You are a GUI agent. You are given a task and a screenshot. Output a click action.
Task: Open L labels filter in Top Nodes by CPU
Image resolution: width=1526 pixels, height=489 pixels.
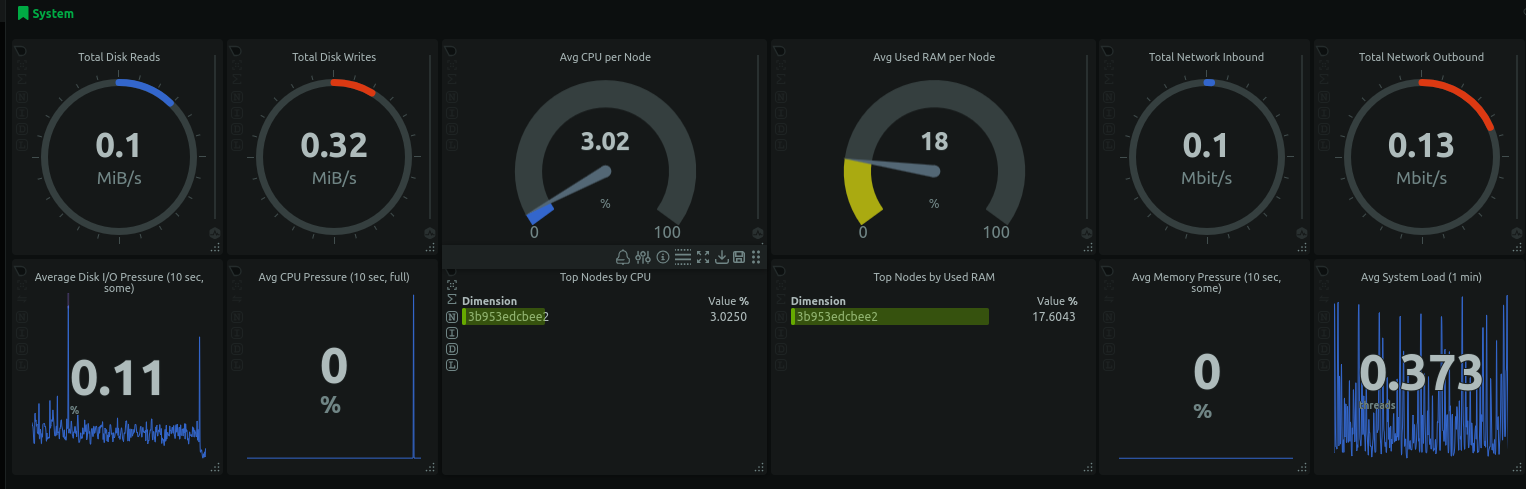[451, 365]
